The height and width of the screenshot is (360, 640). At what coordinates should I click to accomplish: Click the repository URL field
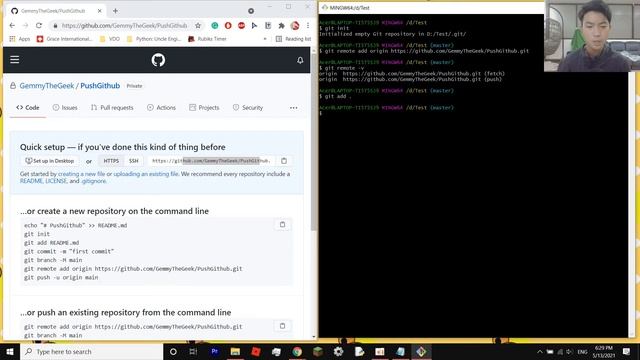click(x=211, y=161)
